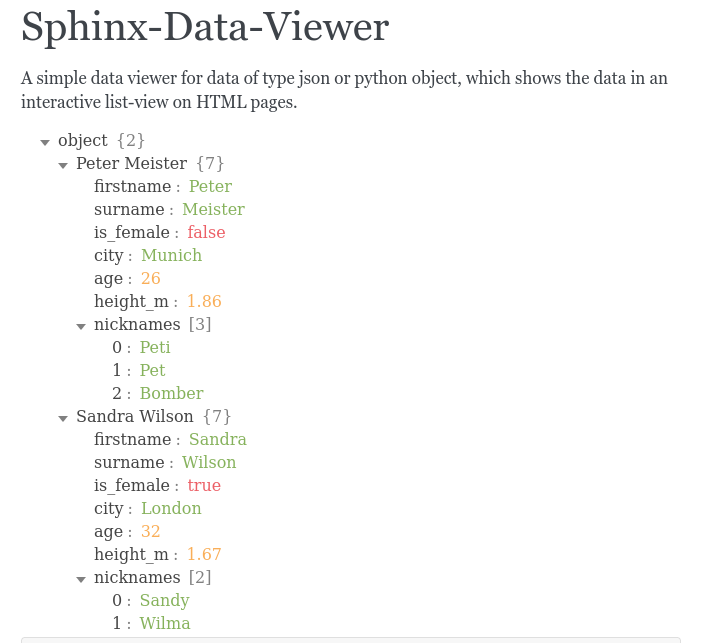The width and height of the screenshot is (710, 643).
Task: Click the is_female value true
Action: [204, 485]
